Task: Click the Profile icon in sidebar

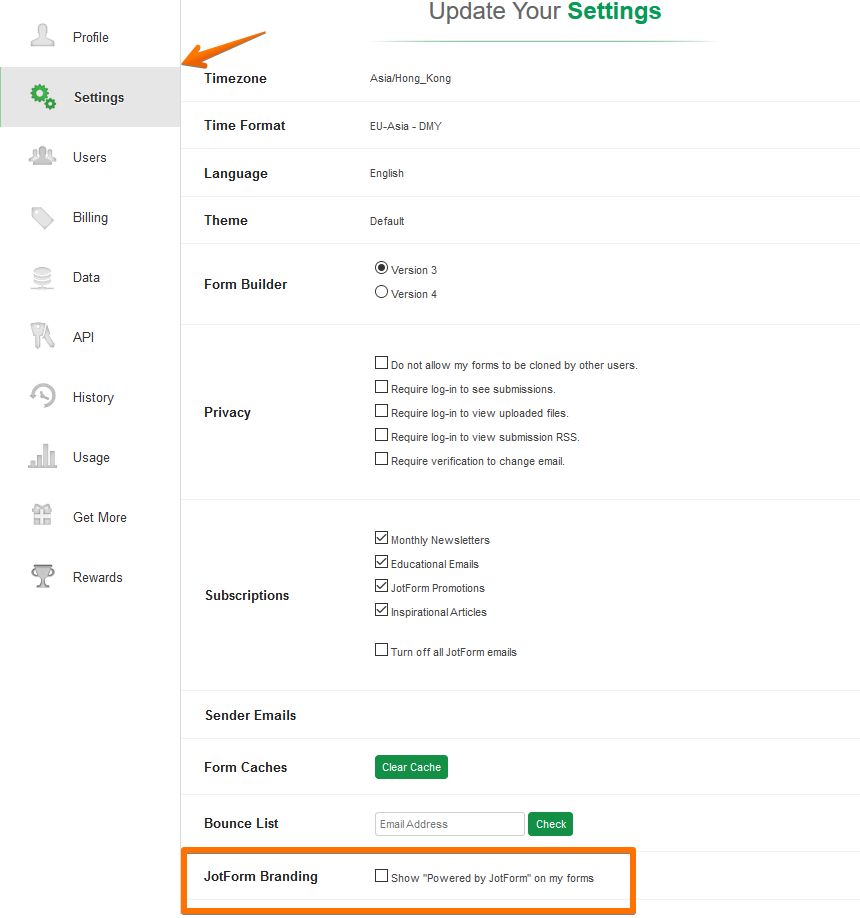Action: (x=42, y=34)
